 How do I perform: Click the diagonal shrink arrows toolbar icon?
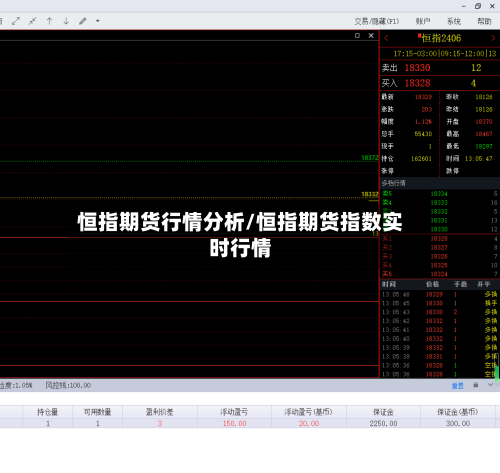point(32,21)
